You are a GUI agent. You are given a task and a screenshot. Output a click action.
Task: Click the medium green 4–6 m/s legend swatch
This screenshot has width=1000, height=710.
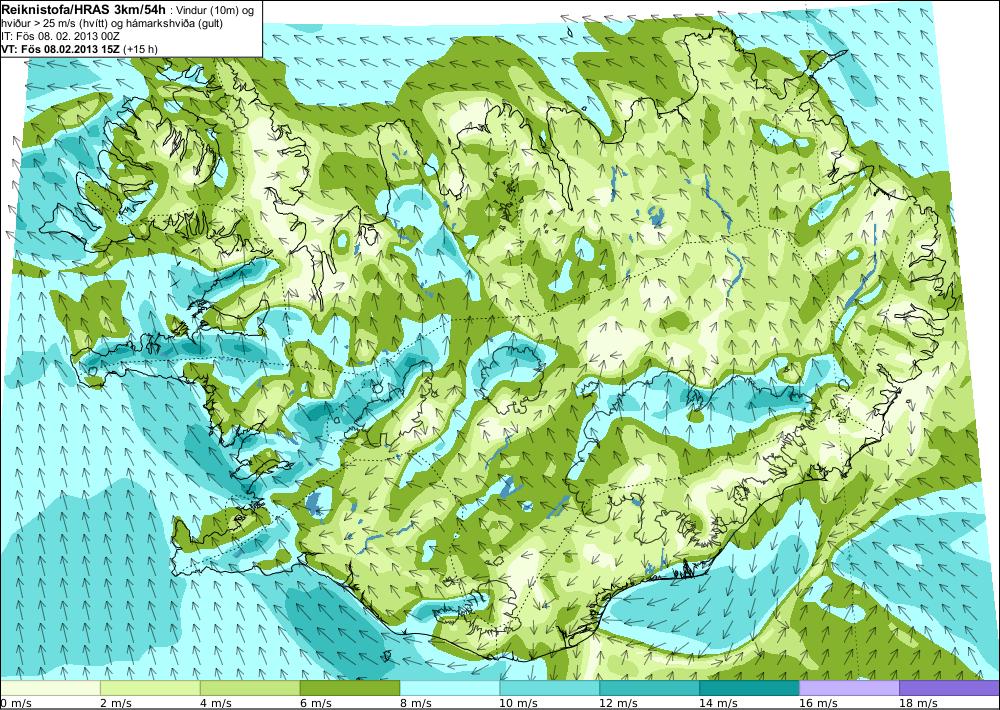(250, 688)
